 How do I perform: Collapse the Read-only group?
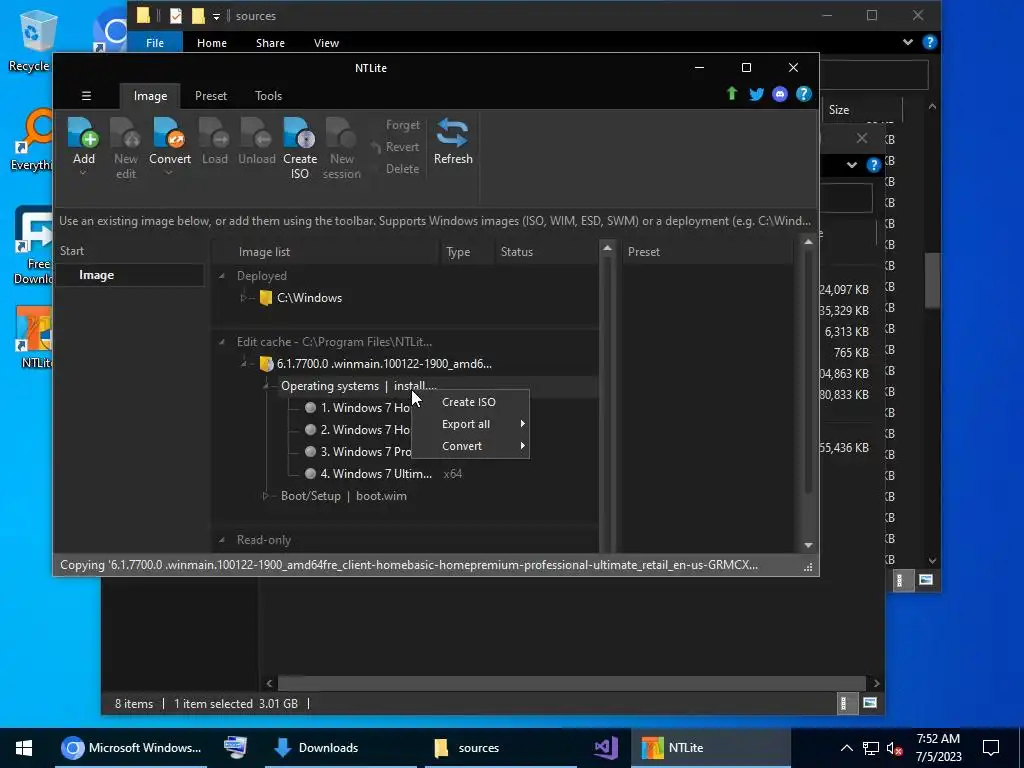pyautogui.click(x=222, y=540)
